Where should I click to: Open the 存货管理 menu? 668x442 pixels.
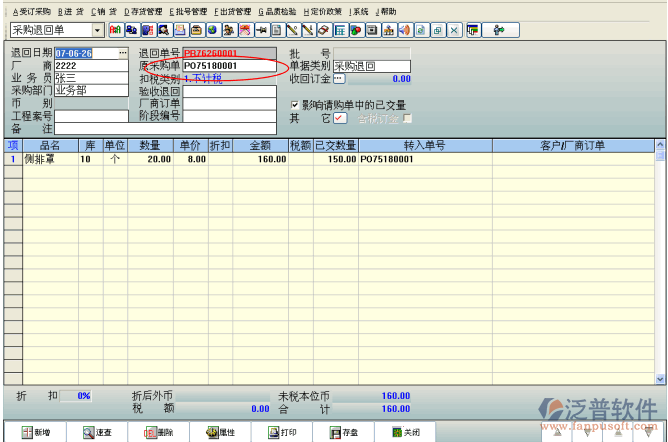tap(142, 11)
